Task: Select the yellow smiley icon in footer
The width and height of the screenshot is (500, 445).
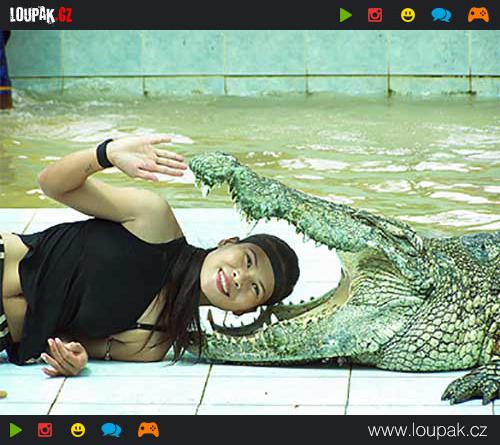Action: (x=78, y=430)
